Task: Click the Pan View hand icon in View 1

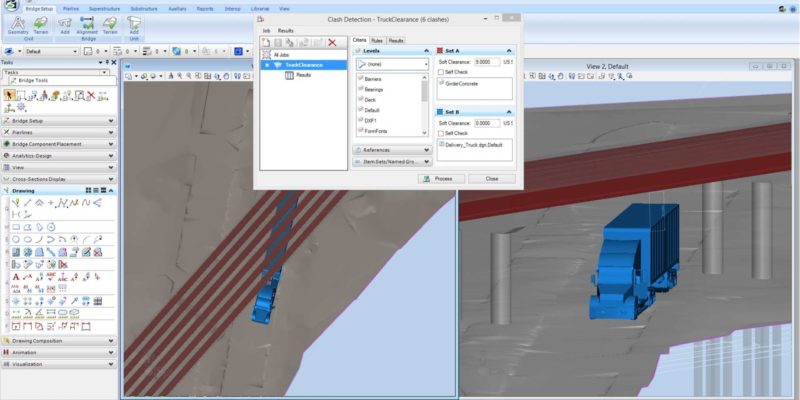Action: coord(226,76)
